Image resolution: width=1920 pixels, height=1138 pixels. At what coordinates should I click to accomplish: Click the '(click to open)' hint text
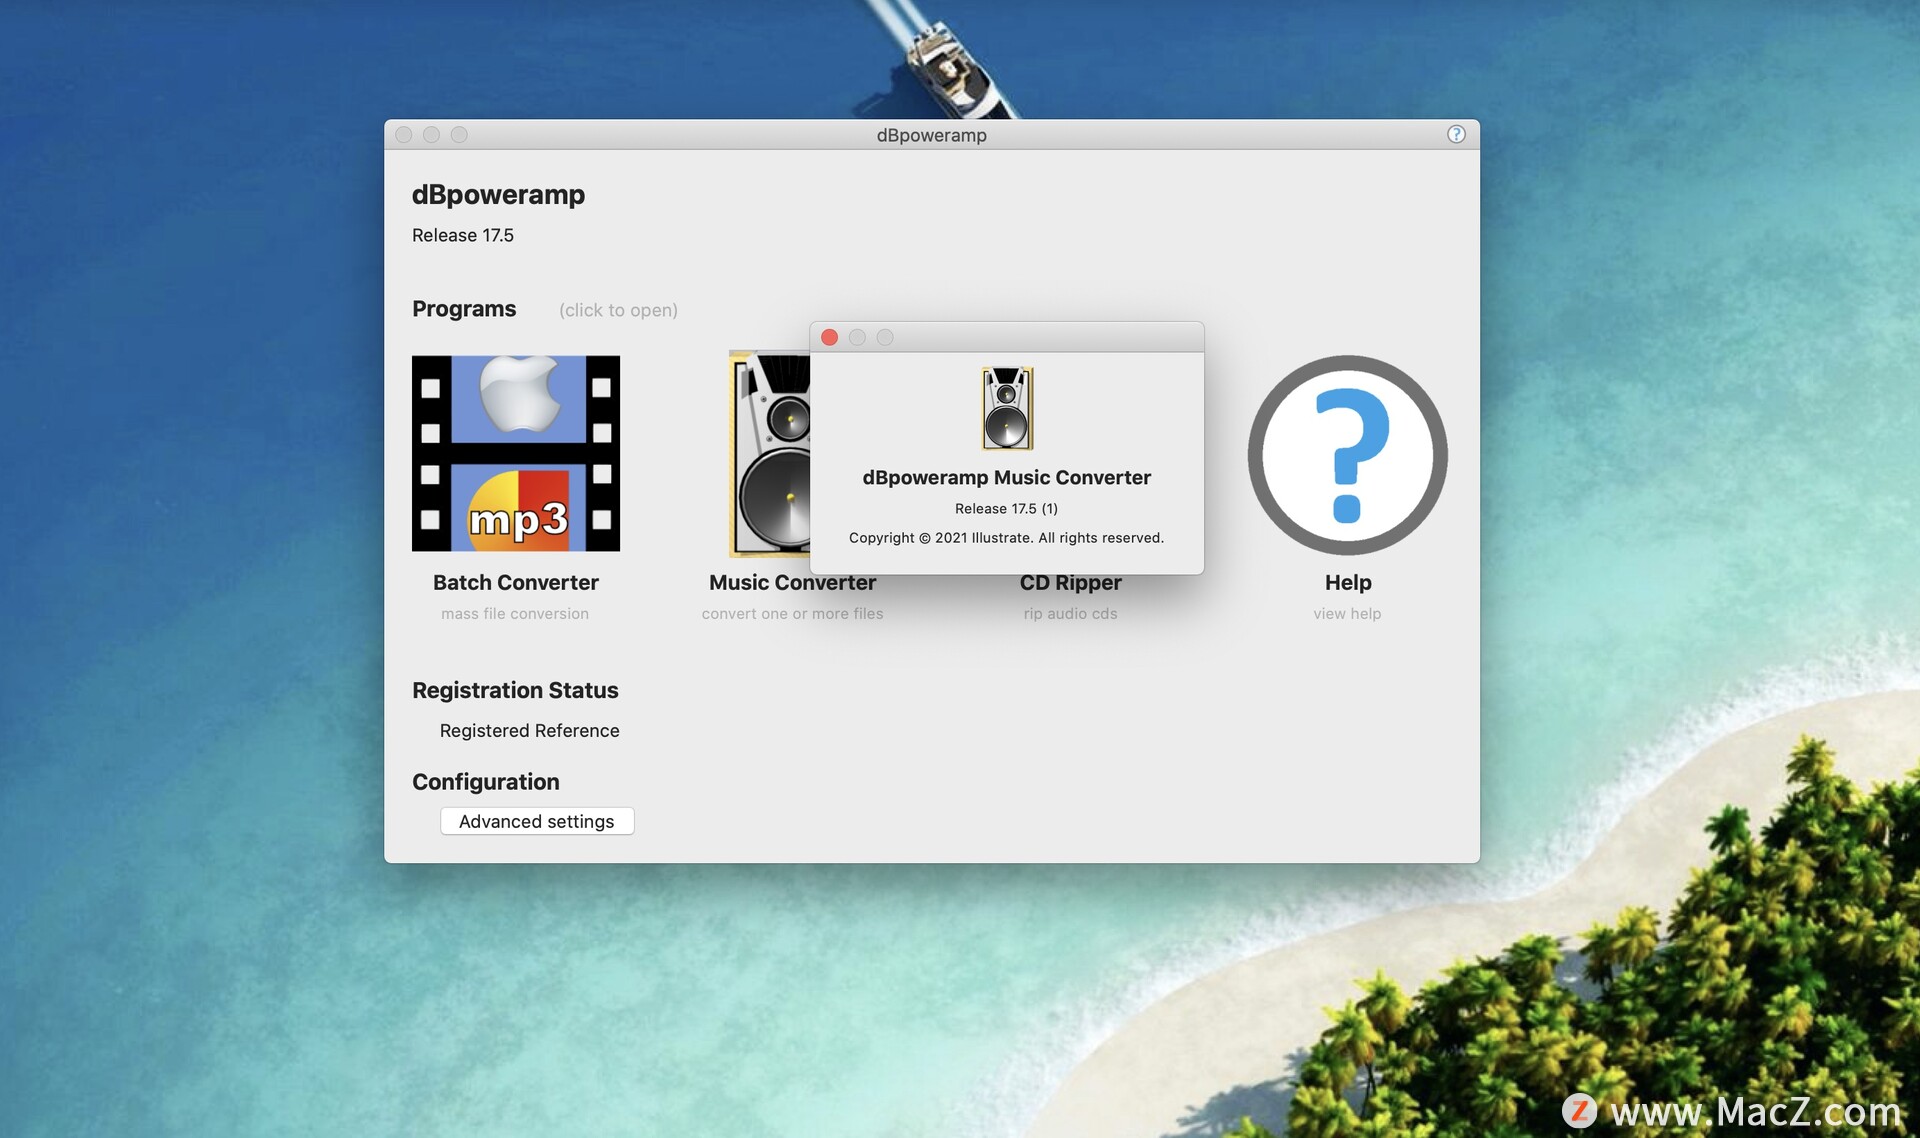point(618,310)
